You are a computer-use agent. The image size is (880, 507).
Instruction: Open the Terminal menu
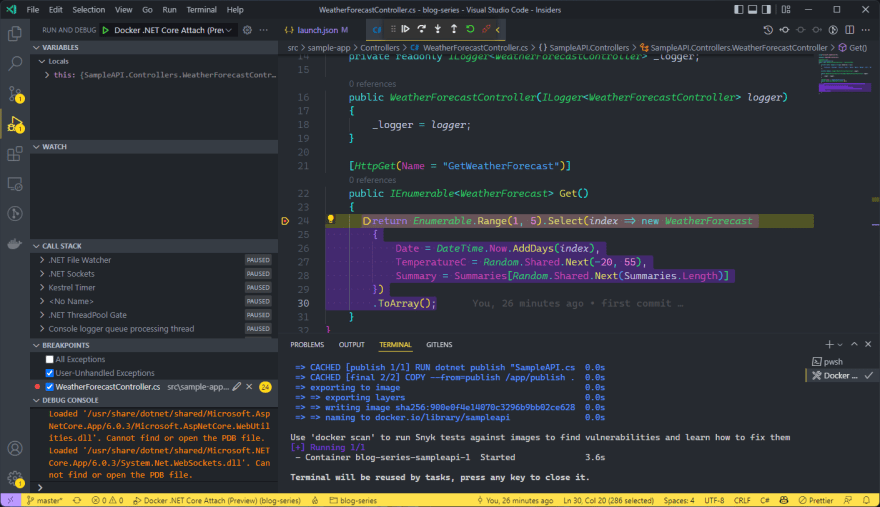[x=201, y=10]
